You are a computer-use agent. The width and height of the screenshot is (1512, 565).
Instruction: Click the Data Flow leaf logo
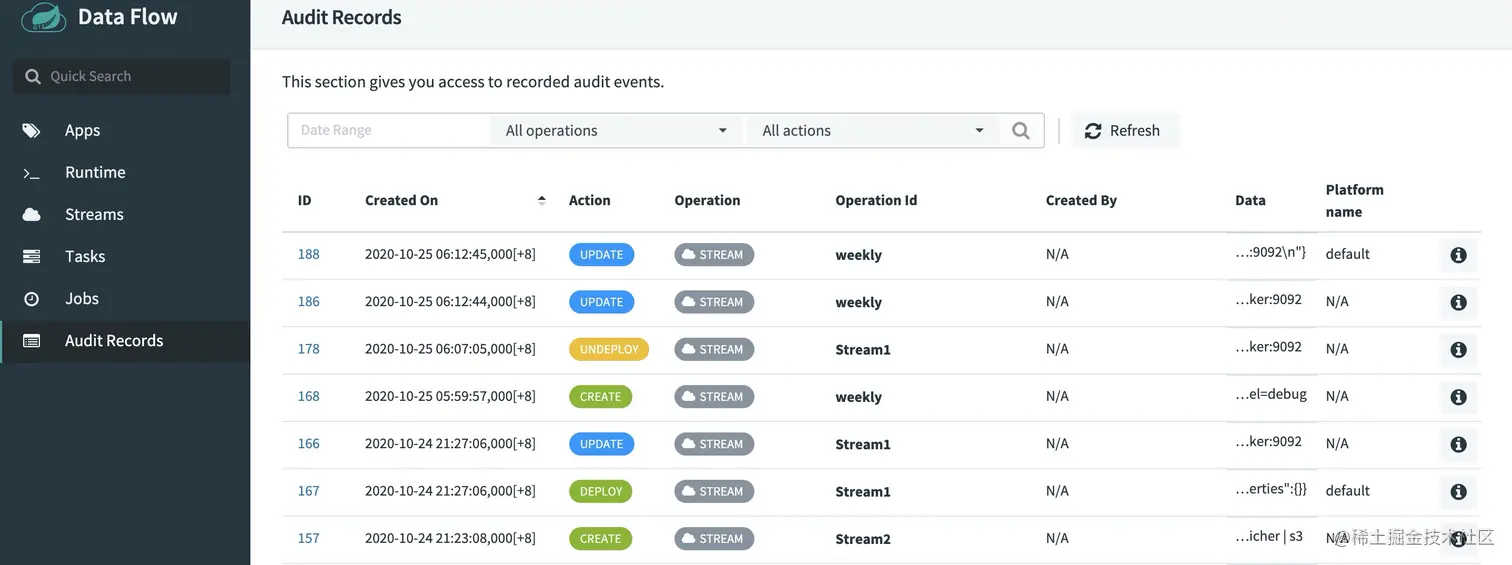43,17
